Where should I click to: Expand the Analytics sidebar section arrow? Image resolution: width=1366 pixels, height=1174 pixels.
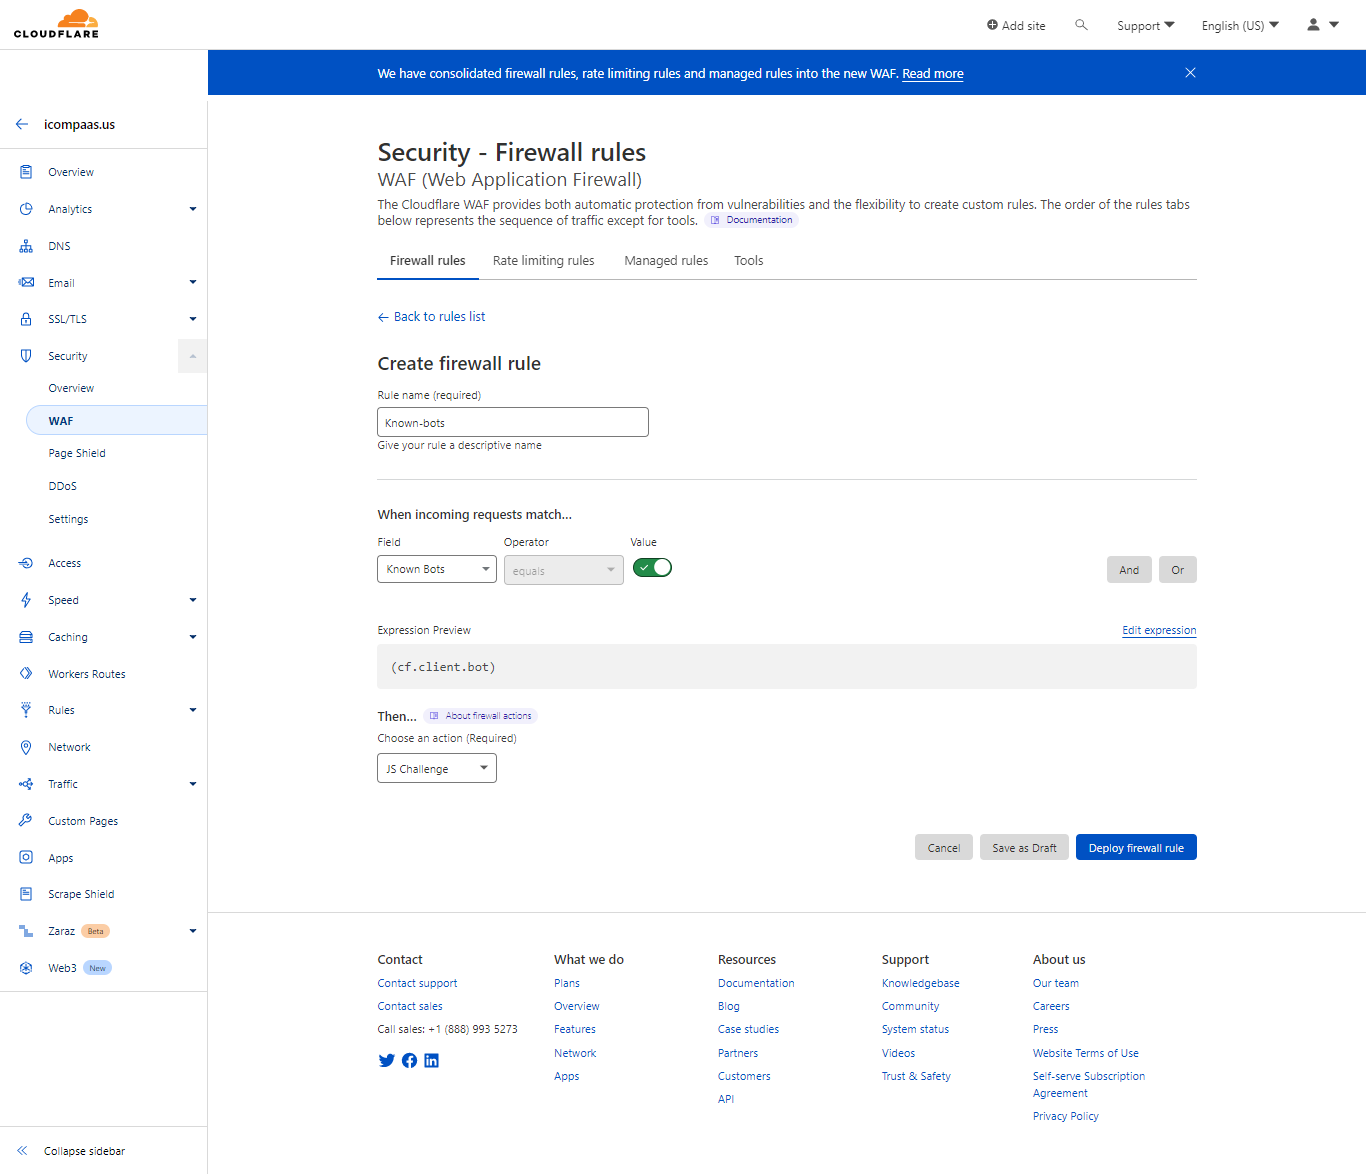193,209
